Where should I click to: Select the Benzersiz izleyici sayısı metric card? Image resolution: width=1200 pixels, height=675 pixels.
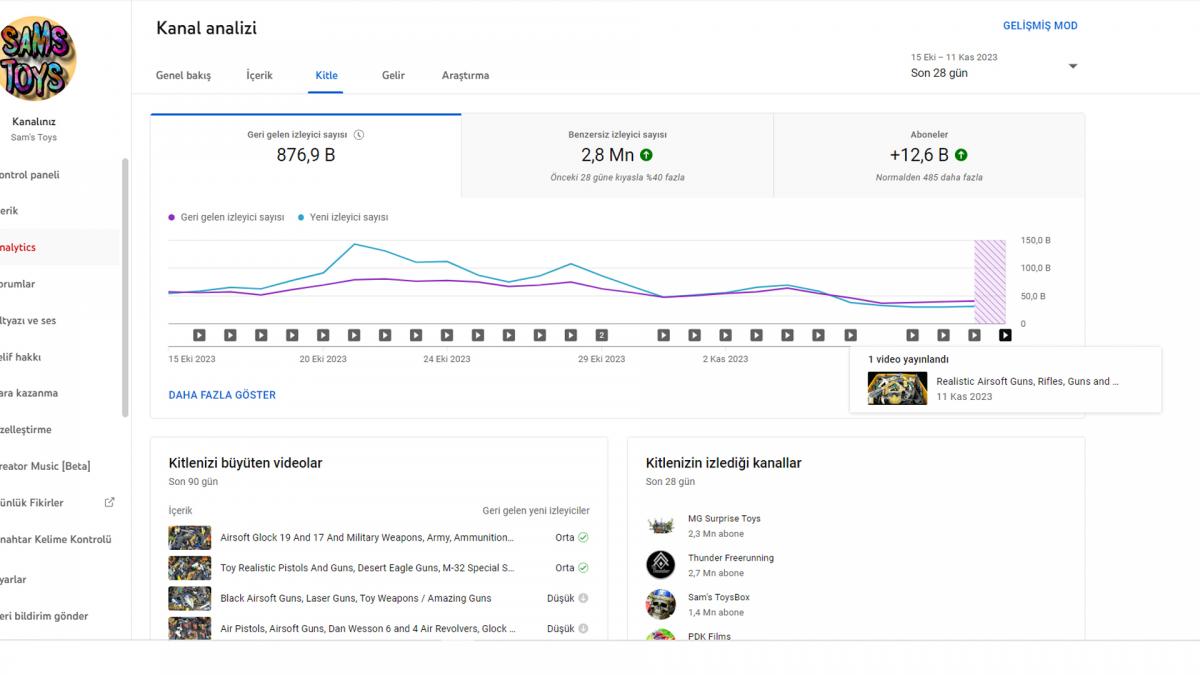click(617, 155)
